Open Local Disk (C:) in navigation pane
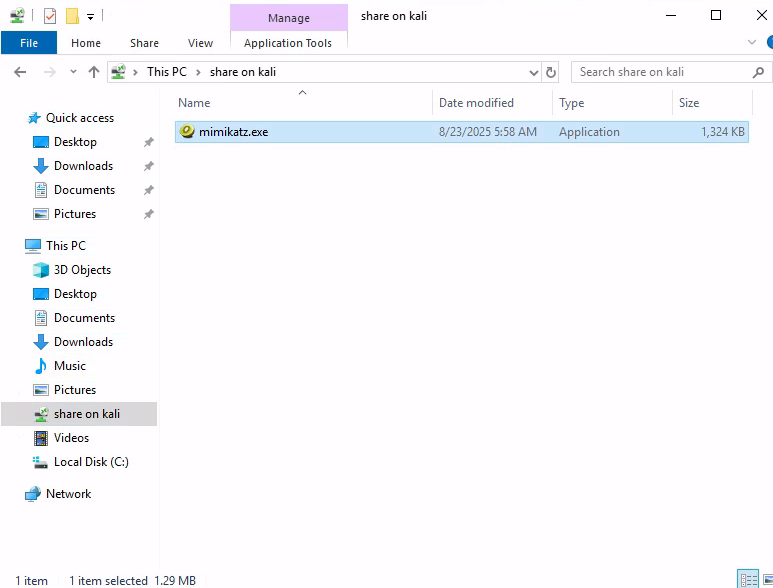This screenshot has height=588, width=773. pyautogui.click(x=90, y=462)
